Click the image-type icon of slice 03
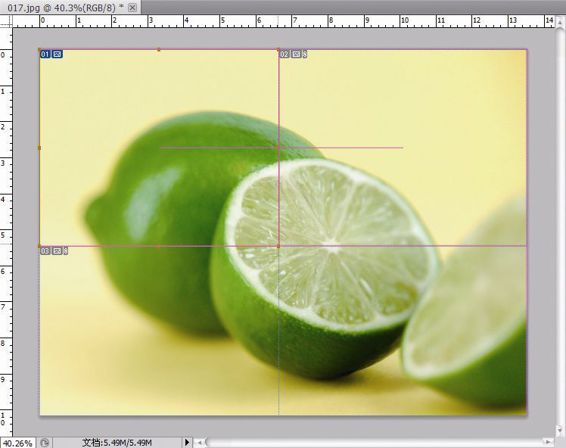 (x=57, y=251)
